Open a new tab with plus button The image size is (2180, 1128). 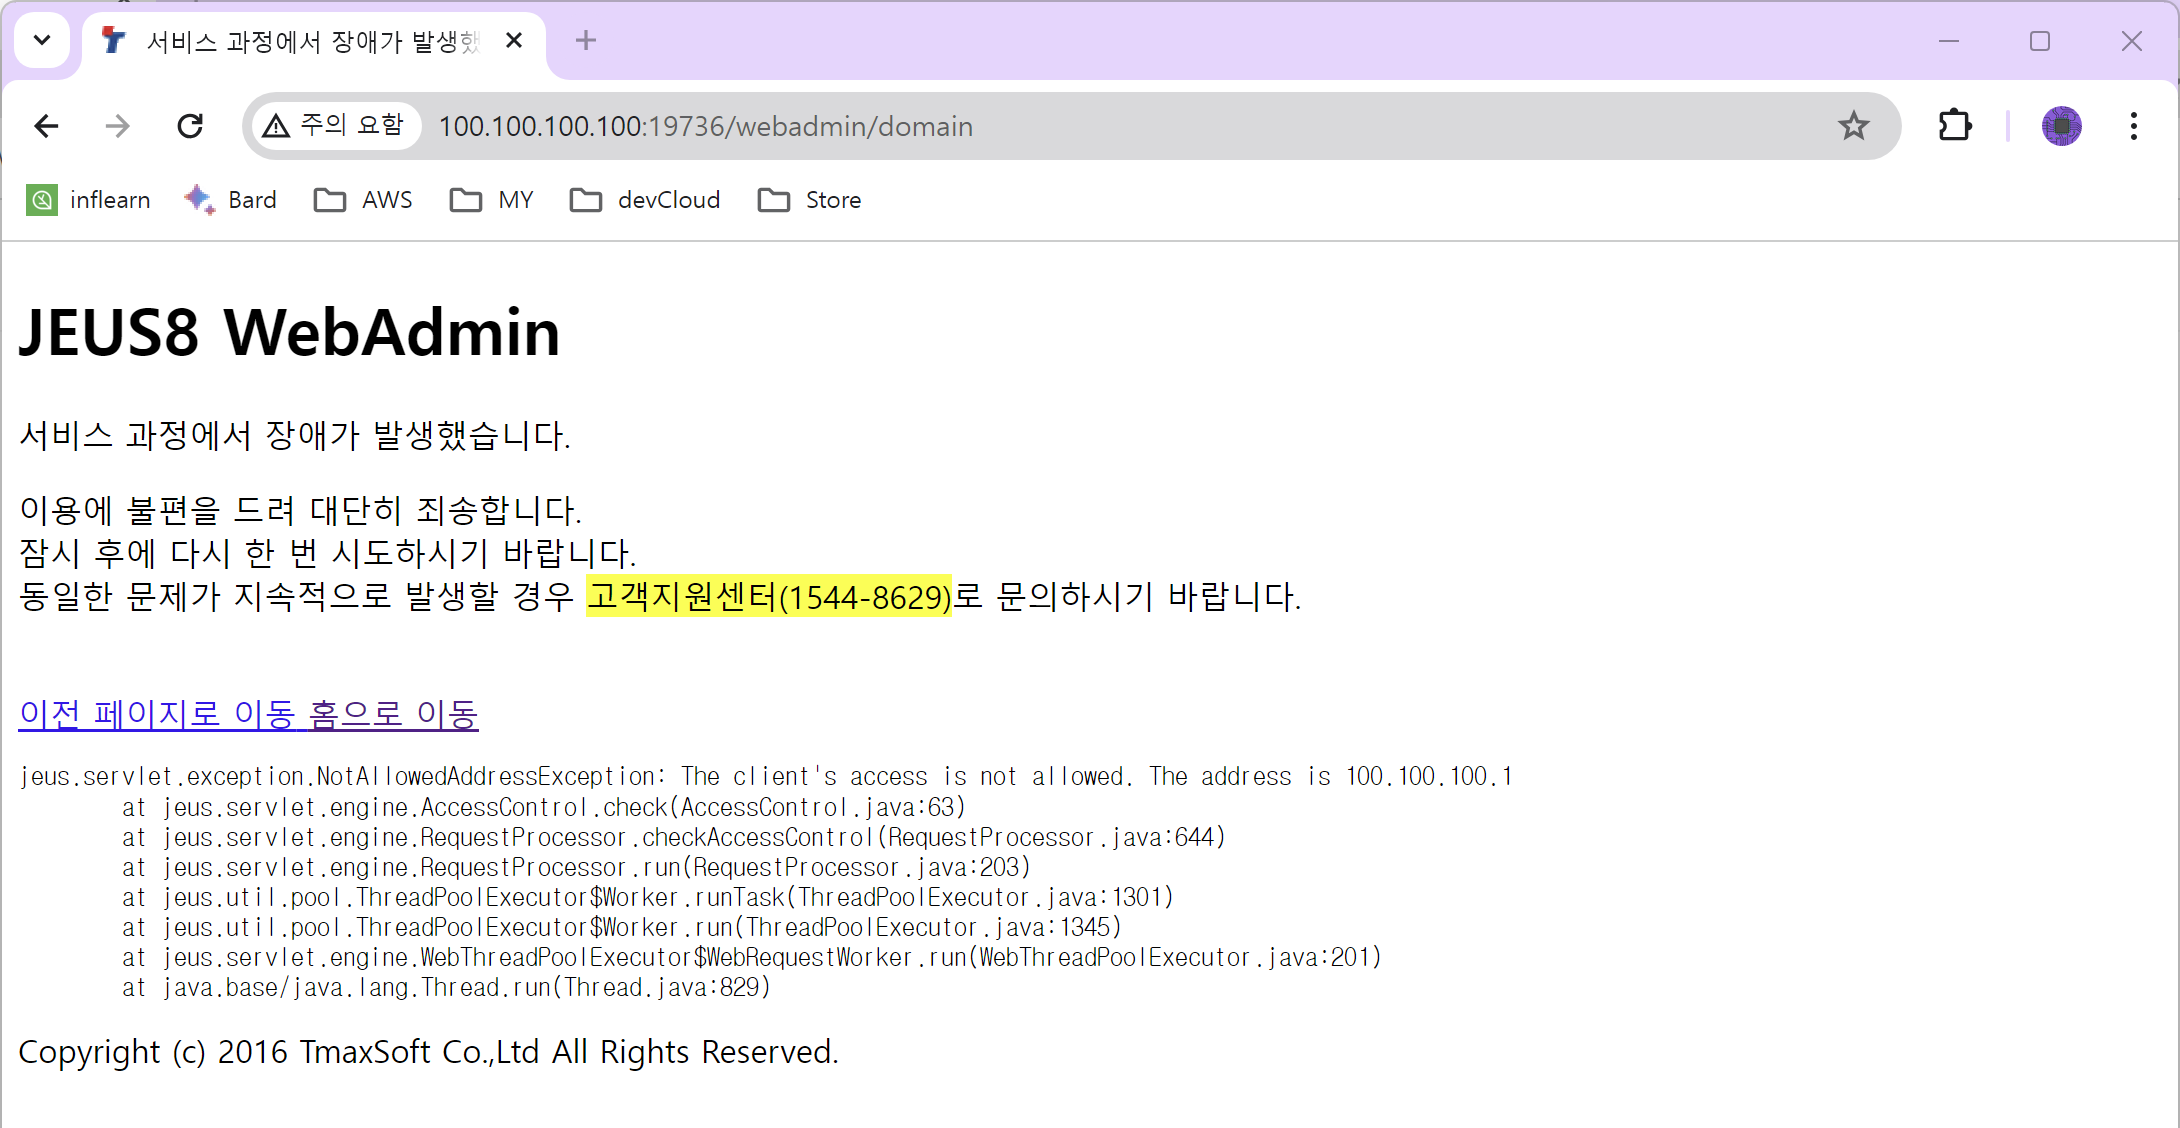tap(586, 41)
